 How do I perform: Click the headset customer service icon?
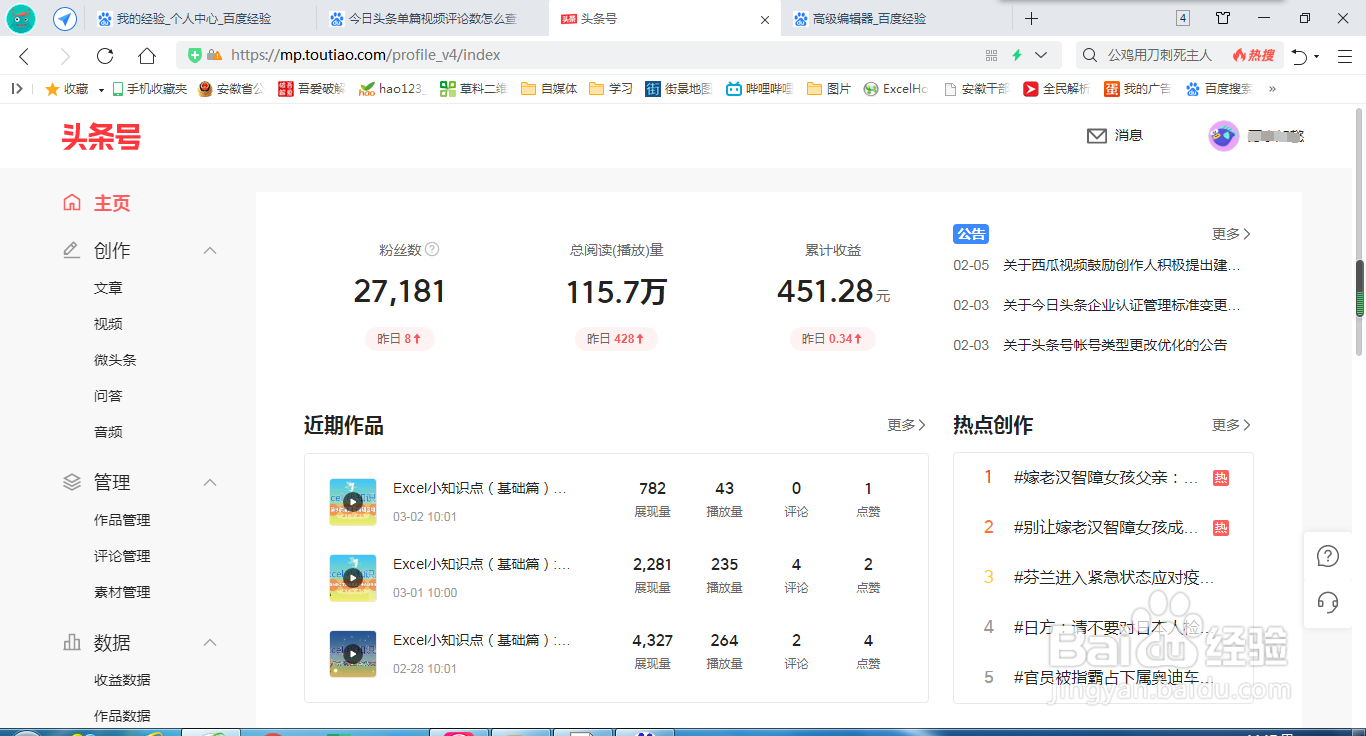[1328, 602]
